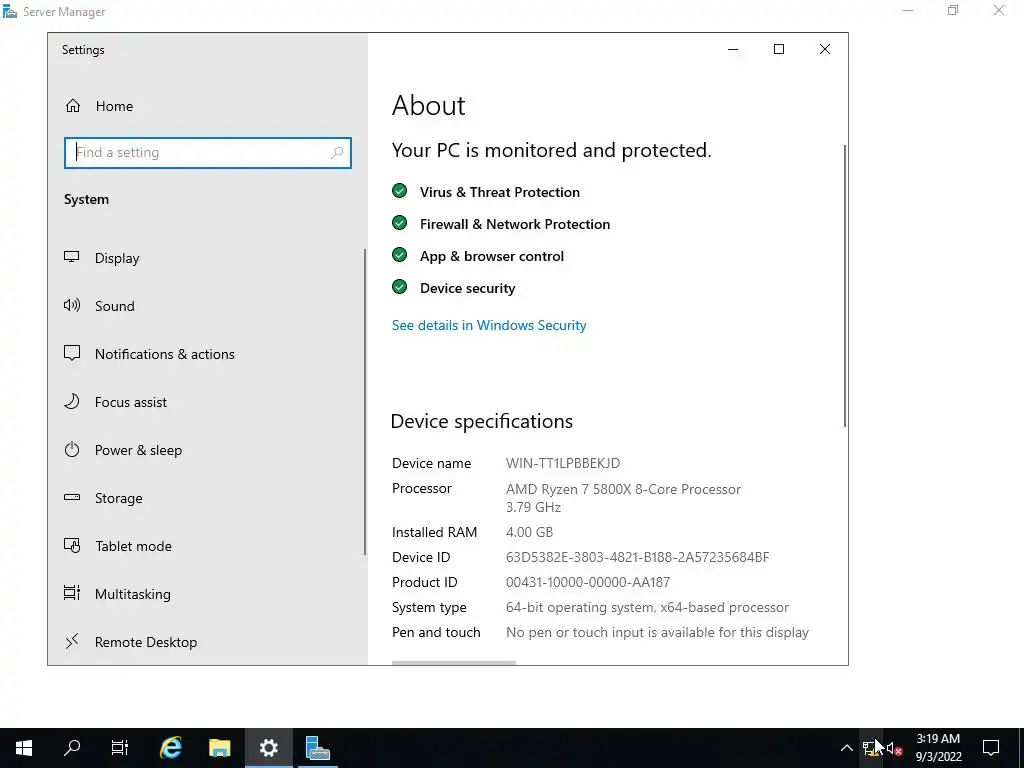Click green check next to Firewall & Network Protection

click(400, 223)
